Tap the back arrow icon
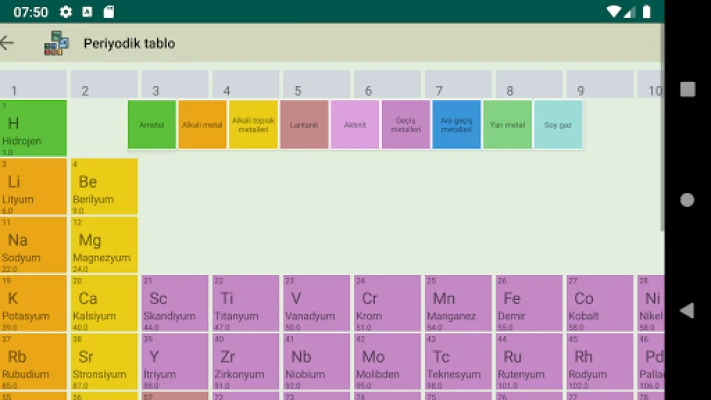 [8, 43]
